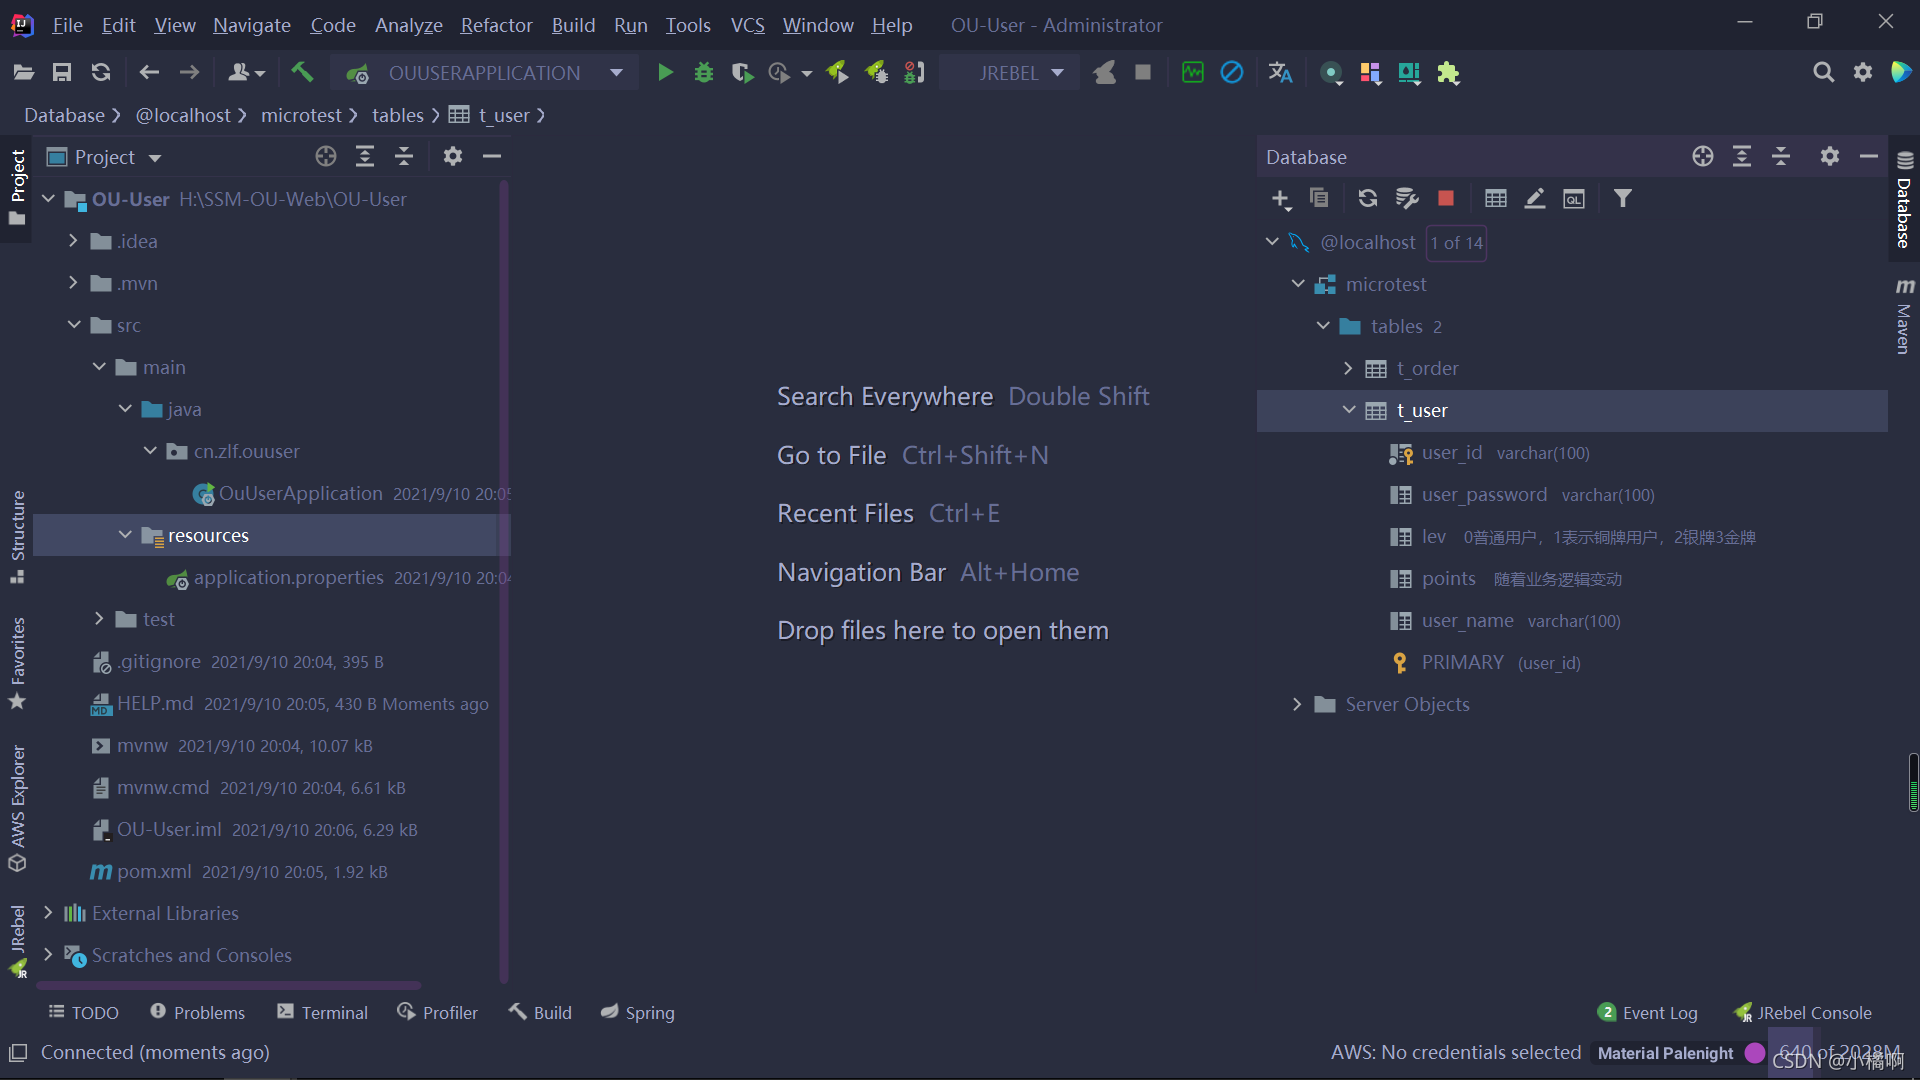Open table editor grid icon
Screen dimensions: 1920x1080
click(1496, 198)
